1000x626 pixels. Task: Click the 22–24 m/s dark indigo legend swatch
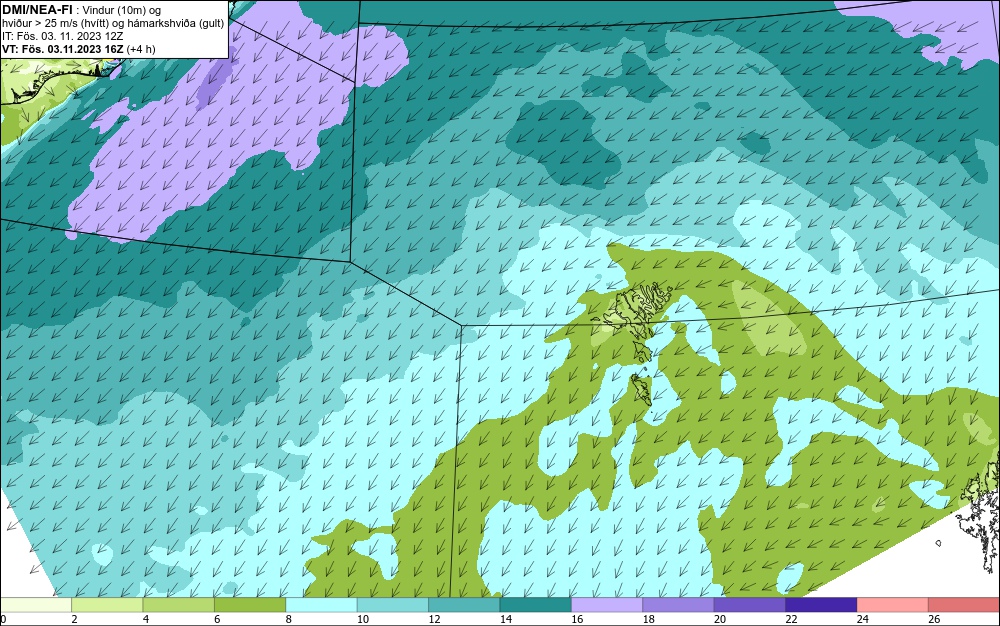pyautogui.click(x=821, y=605)
